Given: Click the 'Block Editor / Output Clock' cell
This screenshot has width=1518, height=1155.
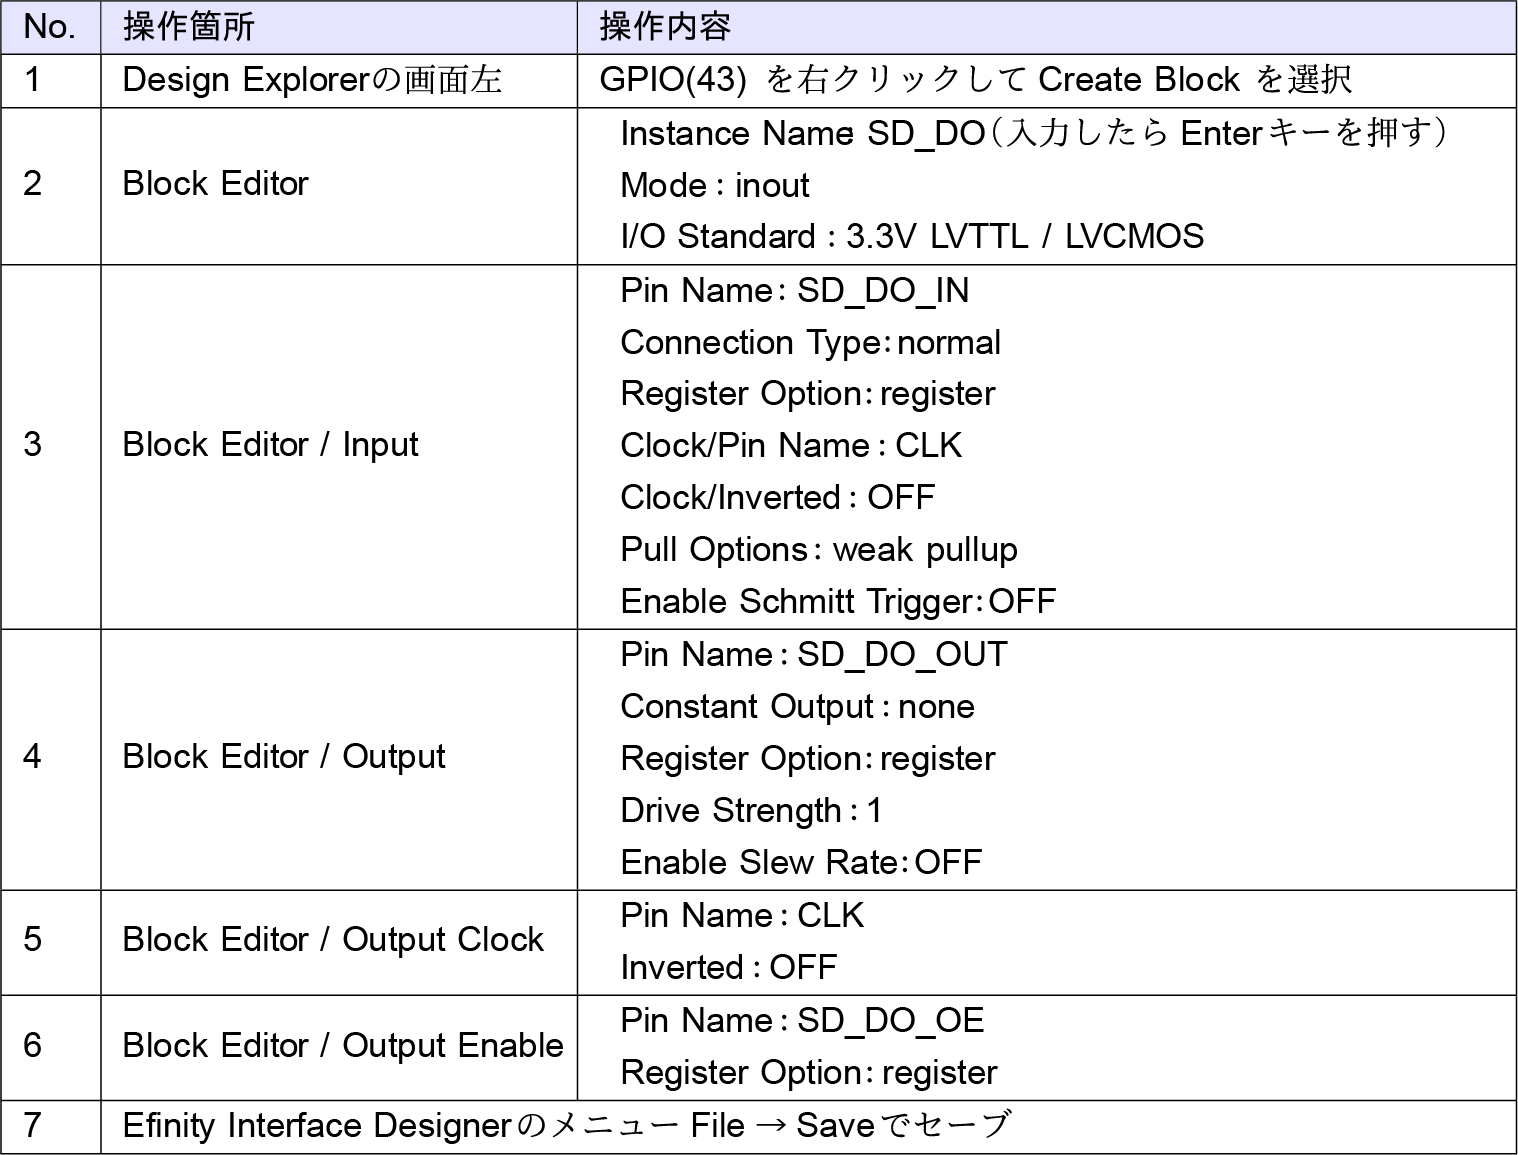Looking at the screenshot, I should click(x=333, y=939).
